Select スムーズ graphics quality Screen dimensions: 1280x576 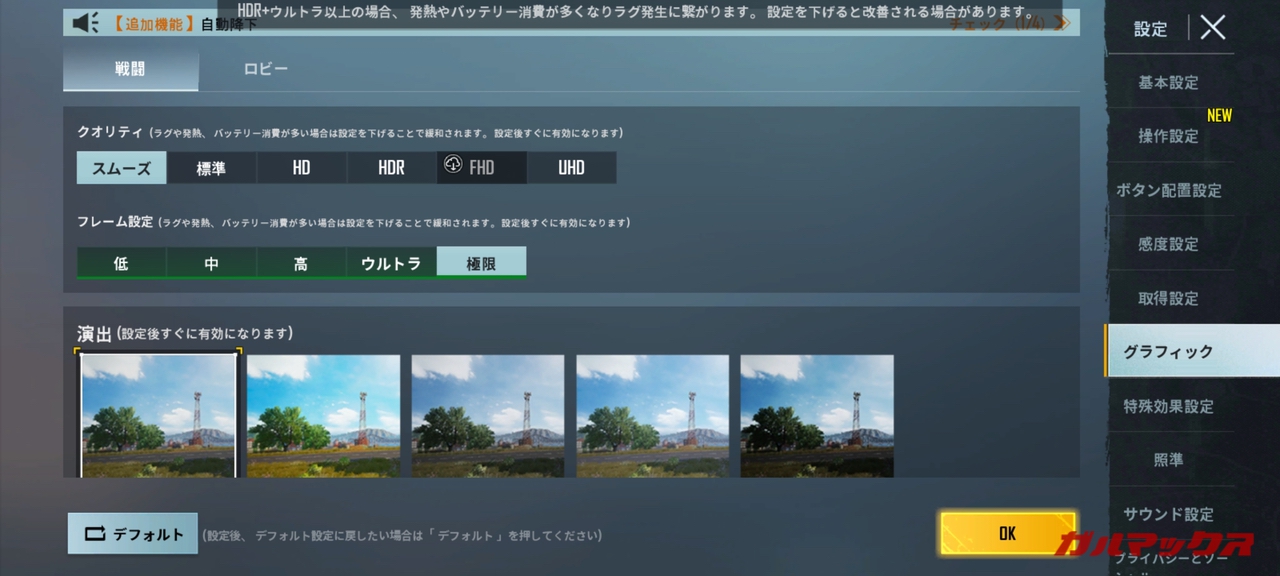tap(121, 168)
